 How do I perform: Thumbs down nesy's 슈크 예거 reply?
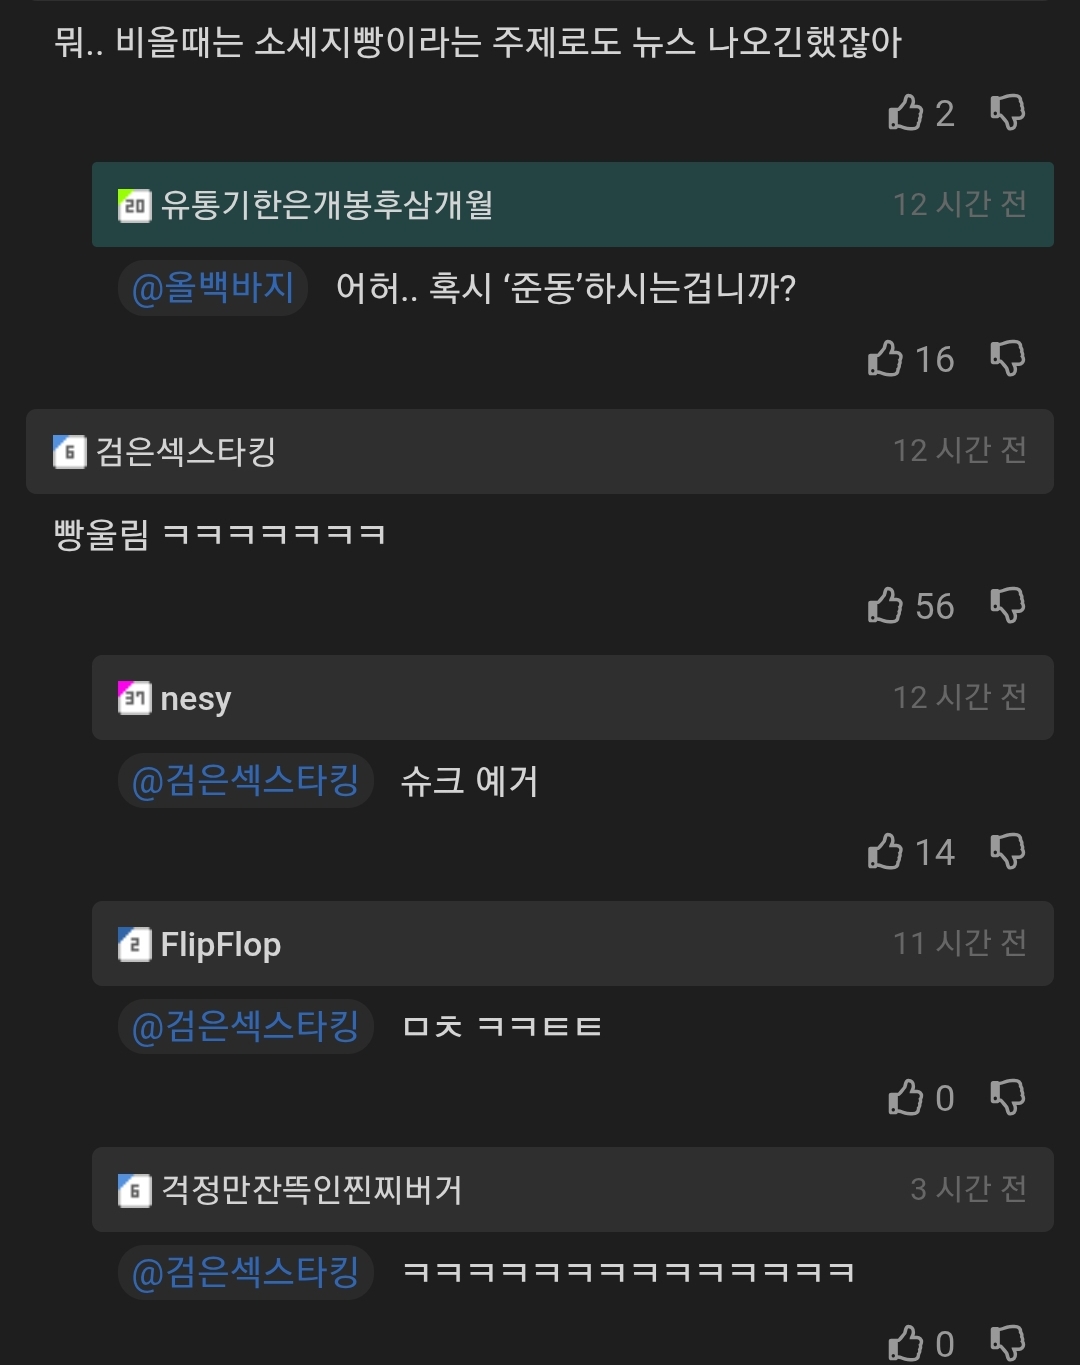tap(1008, 851)
